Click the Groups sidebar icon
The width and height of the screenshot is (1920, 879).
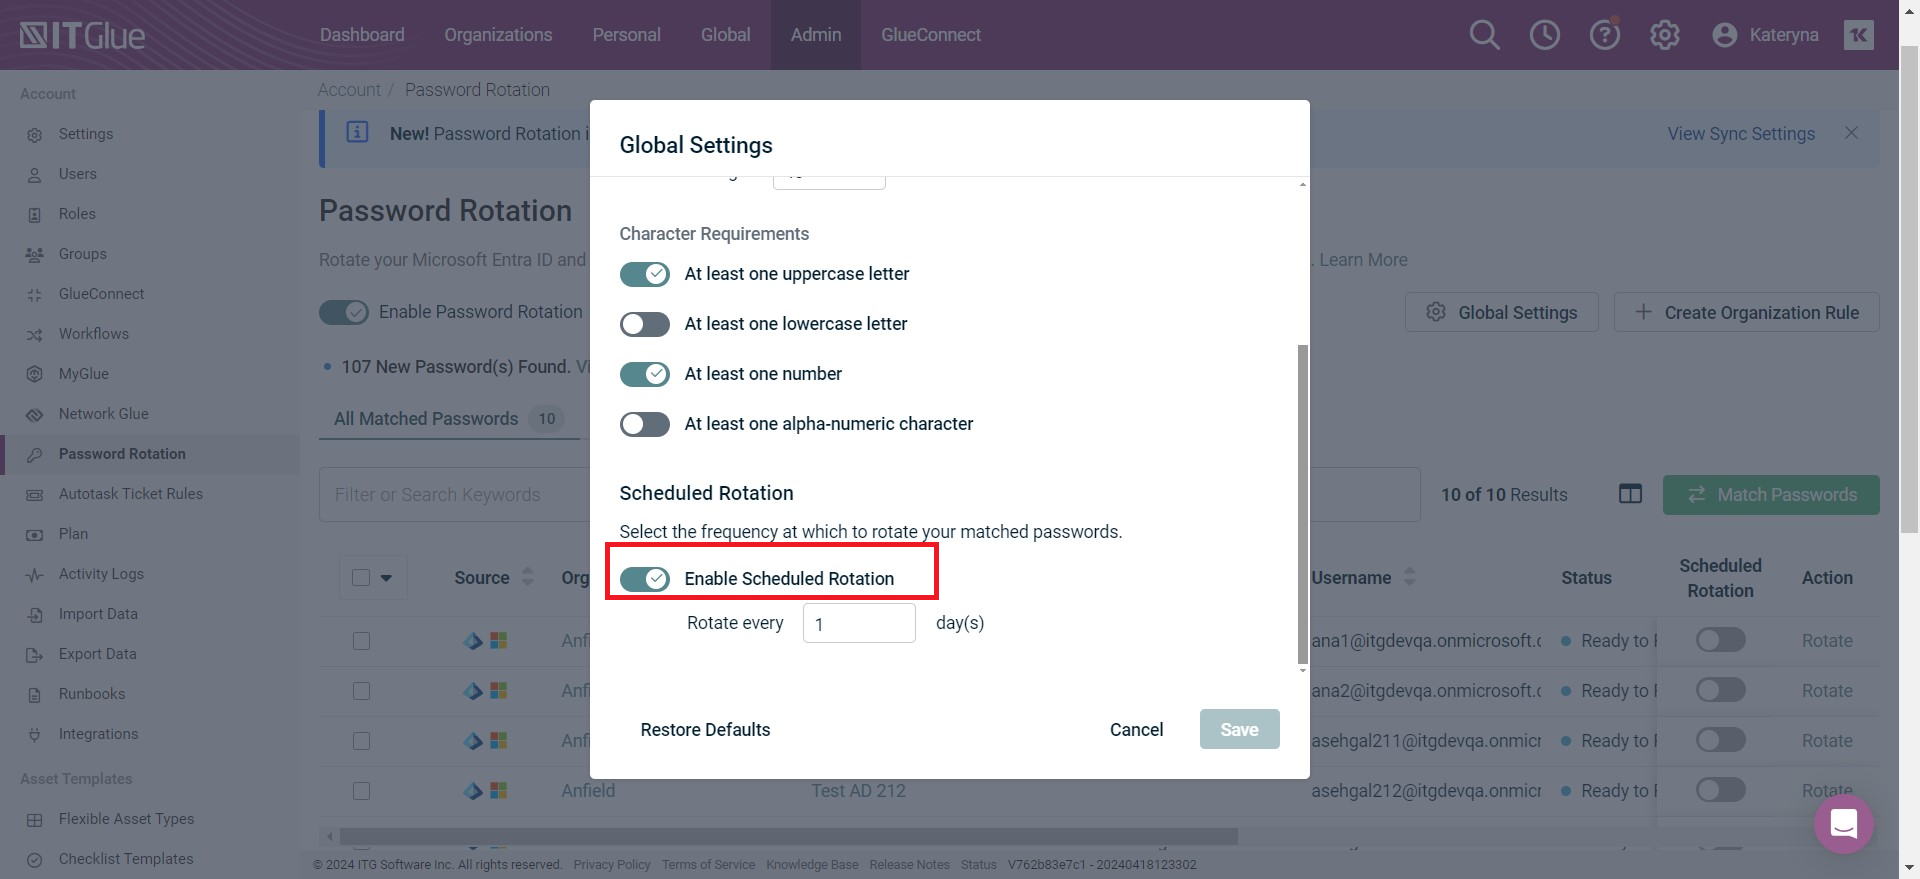coord(35,254)
